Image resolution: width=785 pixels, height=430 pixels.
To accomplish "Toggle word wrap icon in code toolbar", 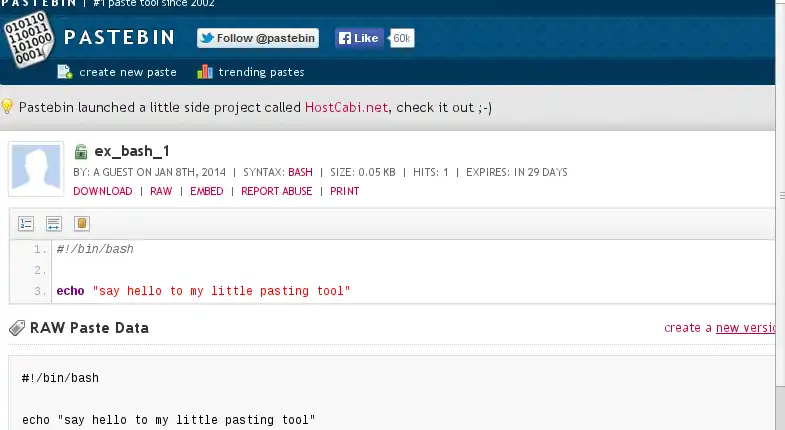I will click(x=54, y=223).
